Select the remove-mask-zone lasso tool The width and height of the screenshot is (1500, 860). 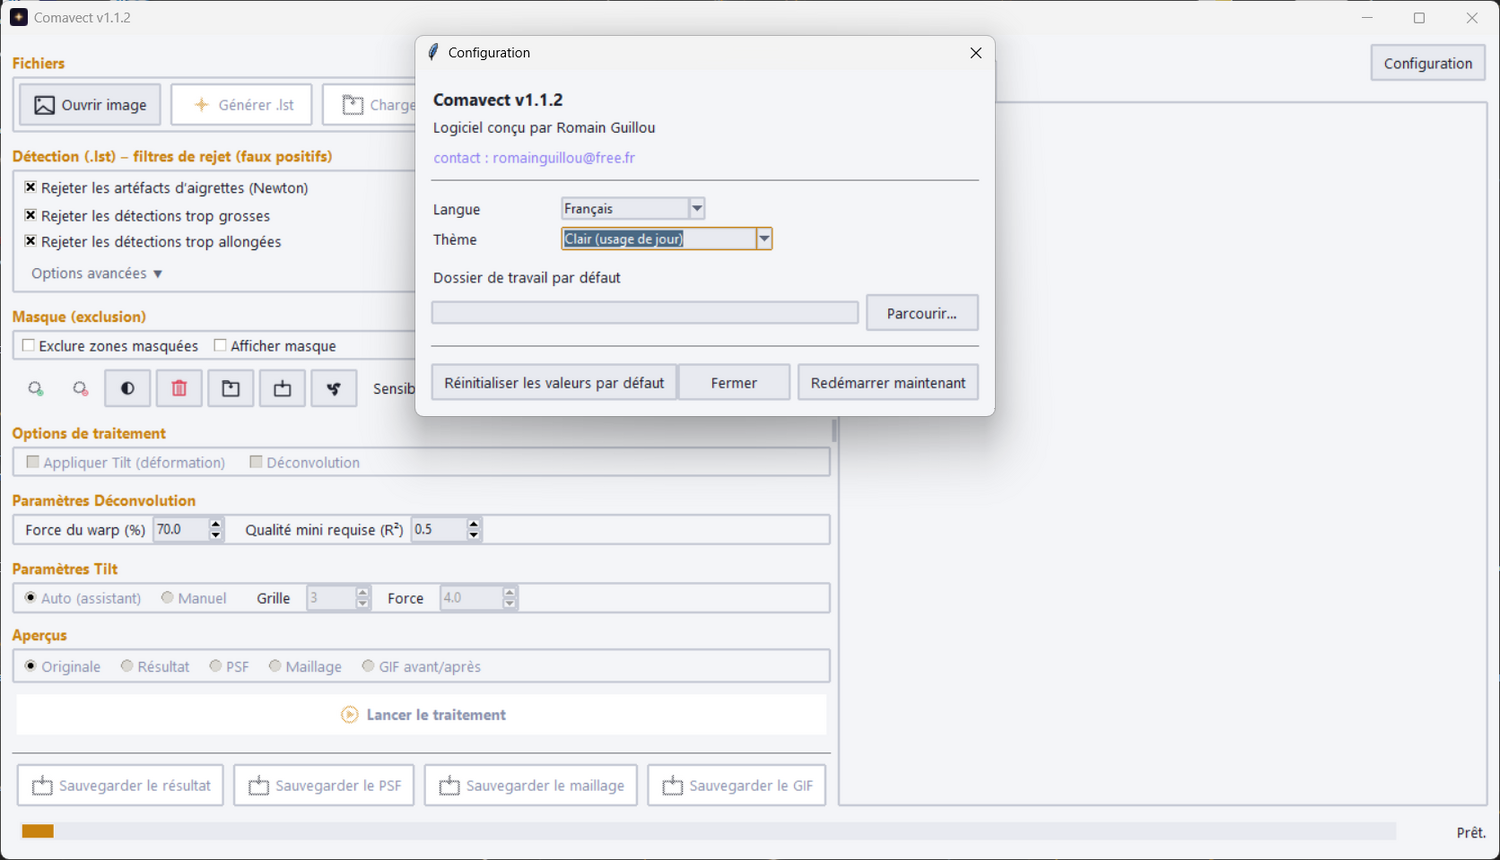click(x=81, y=389)
